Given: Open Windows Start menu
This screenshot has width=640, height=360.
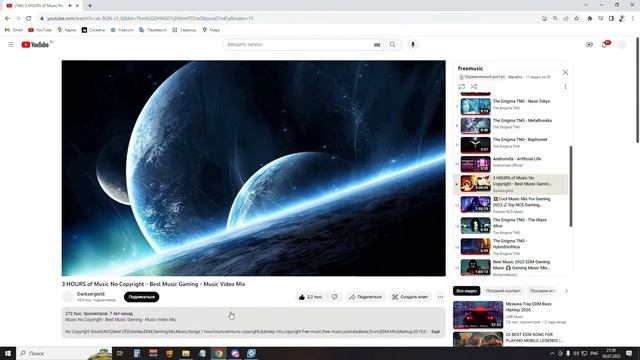Looking at the screenshot, I should coord(8,353).
